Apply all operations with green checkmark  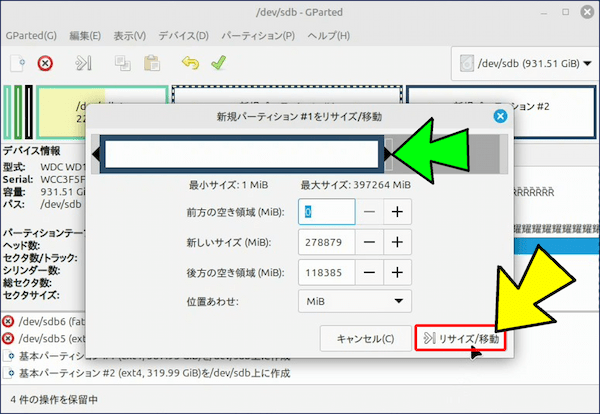click(x=218, y=63)
